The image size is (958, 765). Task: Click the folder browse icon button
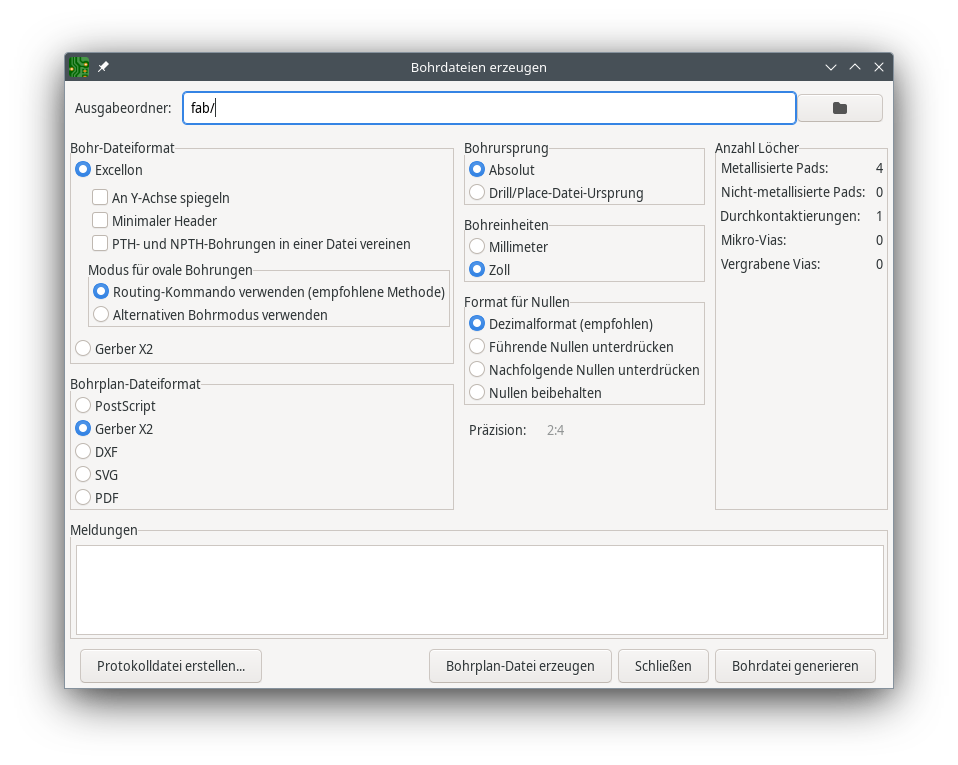[x=839, y=108]
